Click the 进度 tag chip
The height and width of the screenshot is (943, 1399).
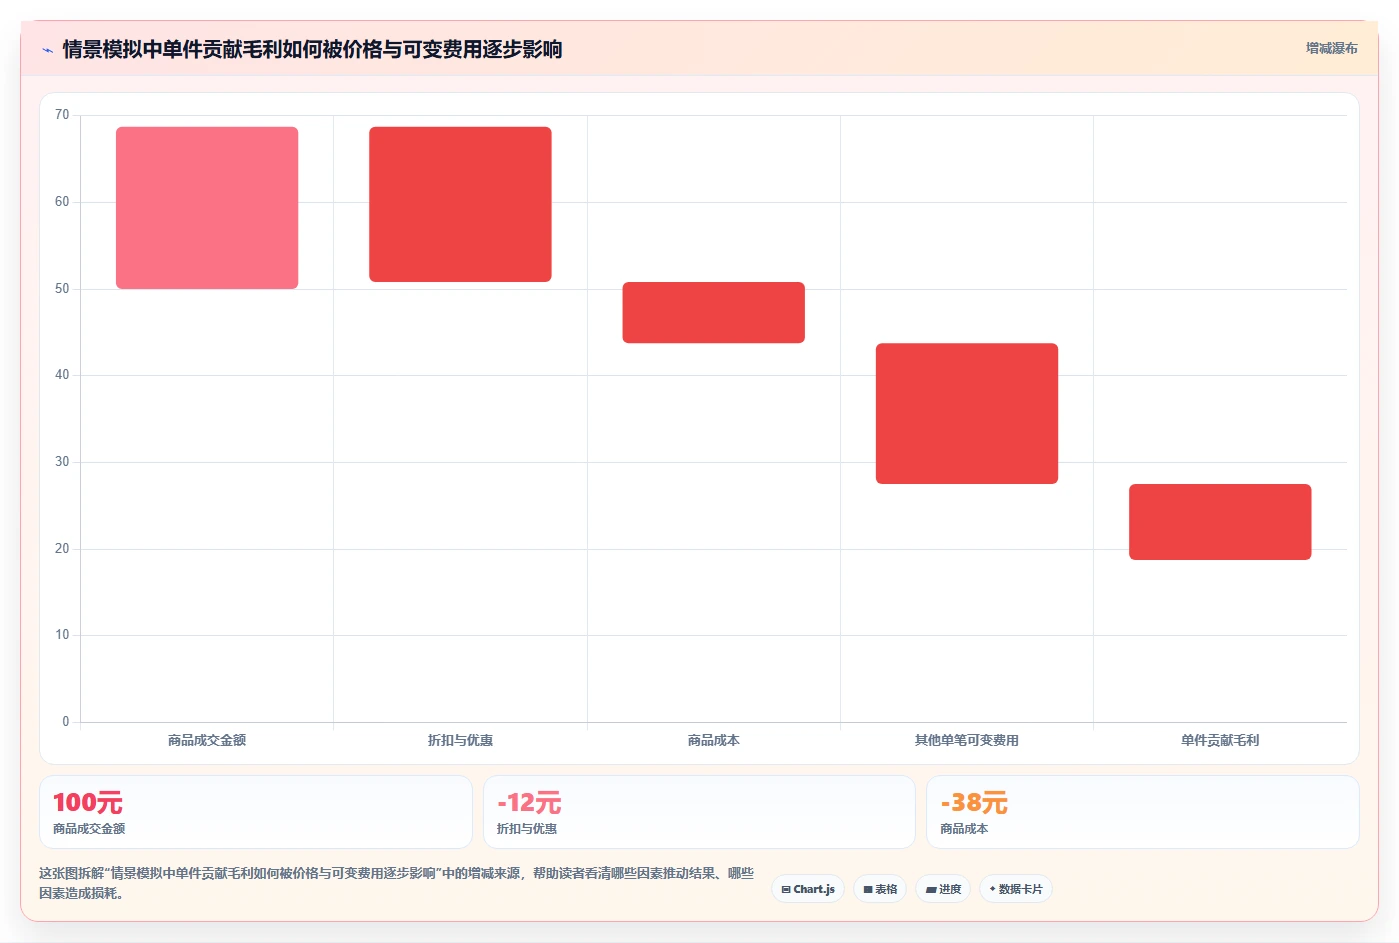[943, 889]
